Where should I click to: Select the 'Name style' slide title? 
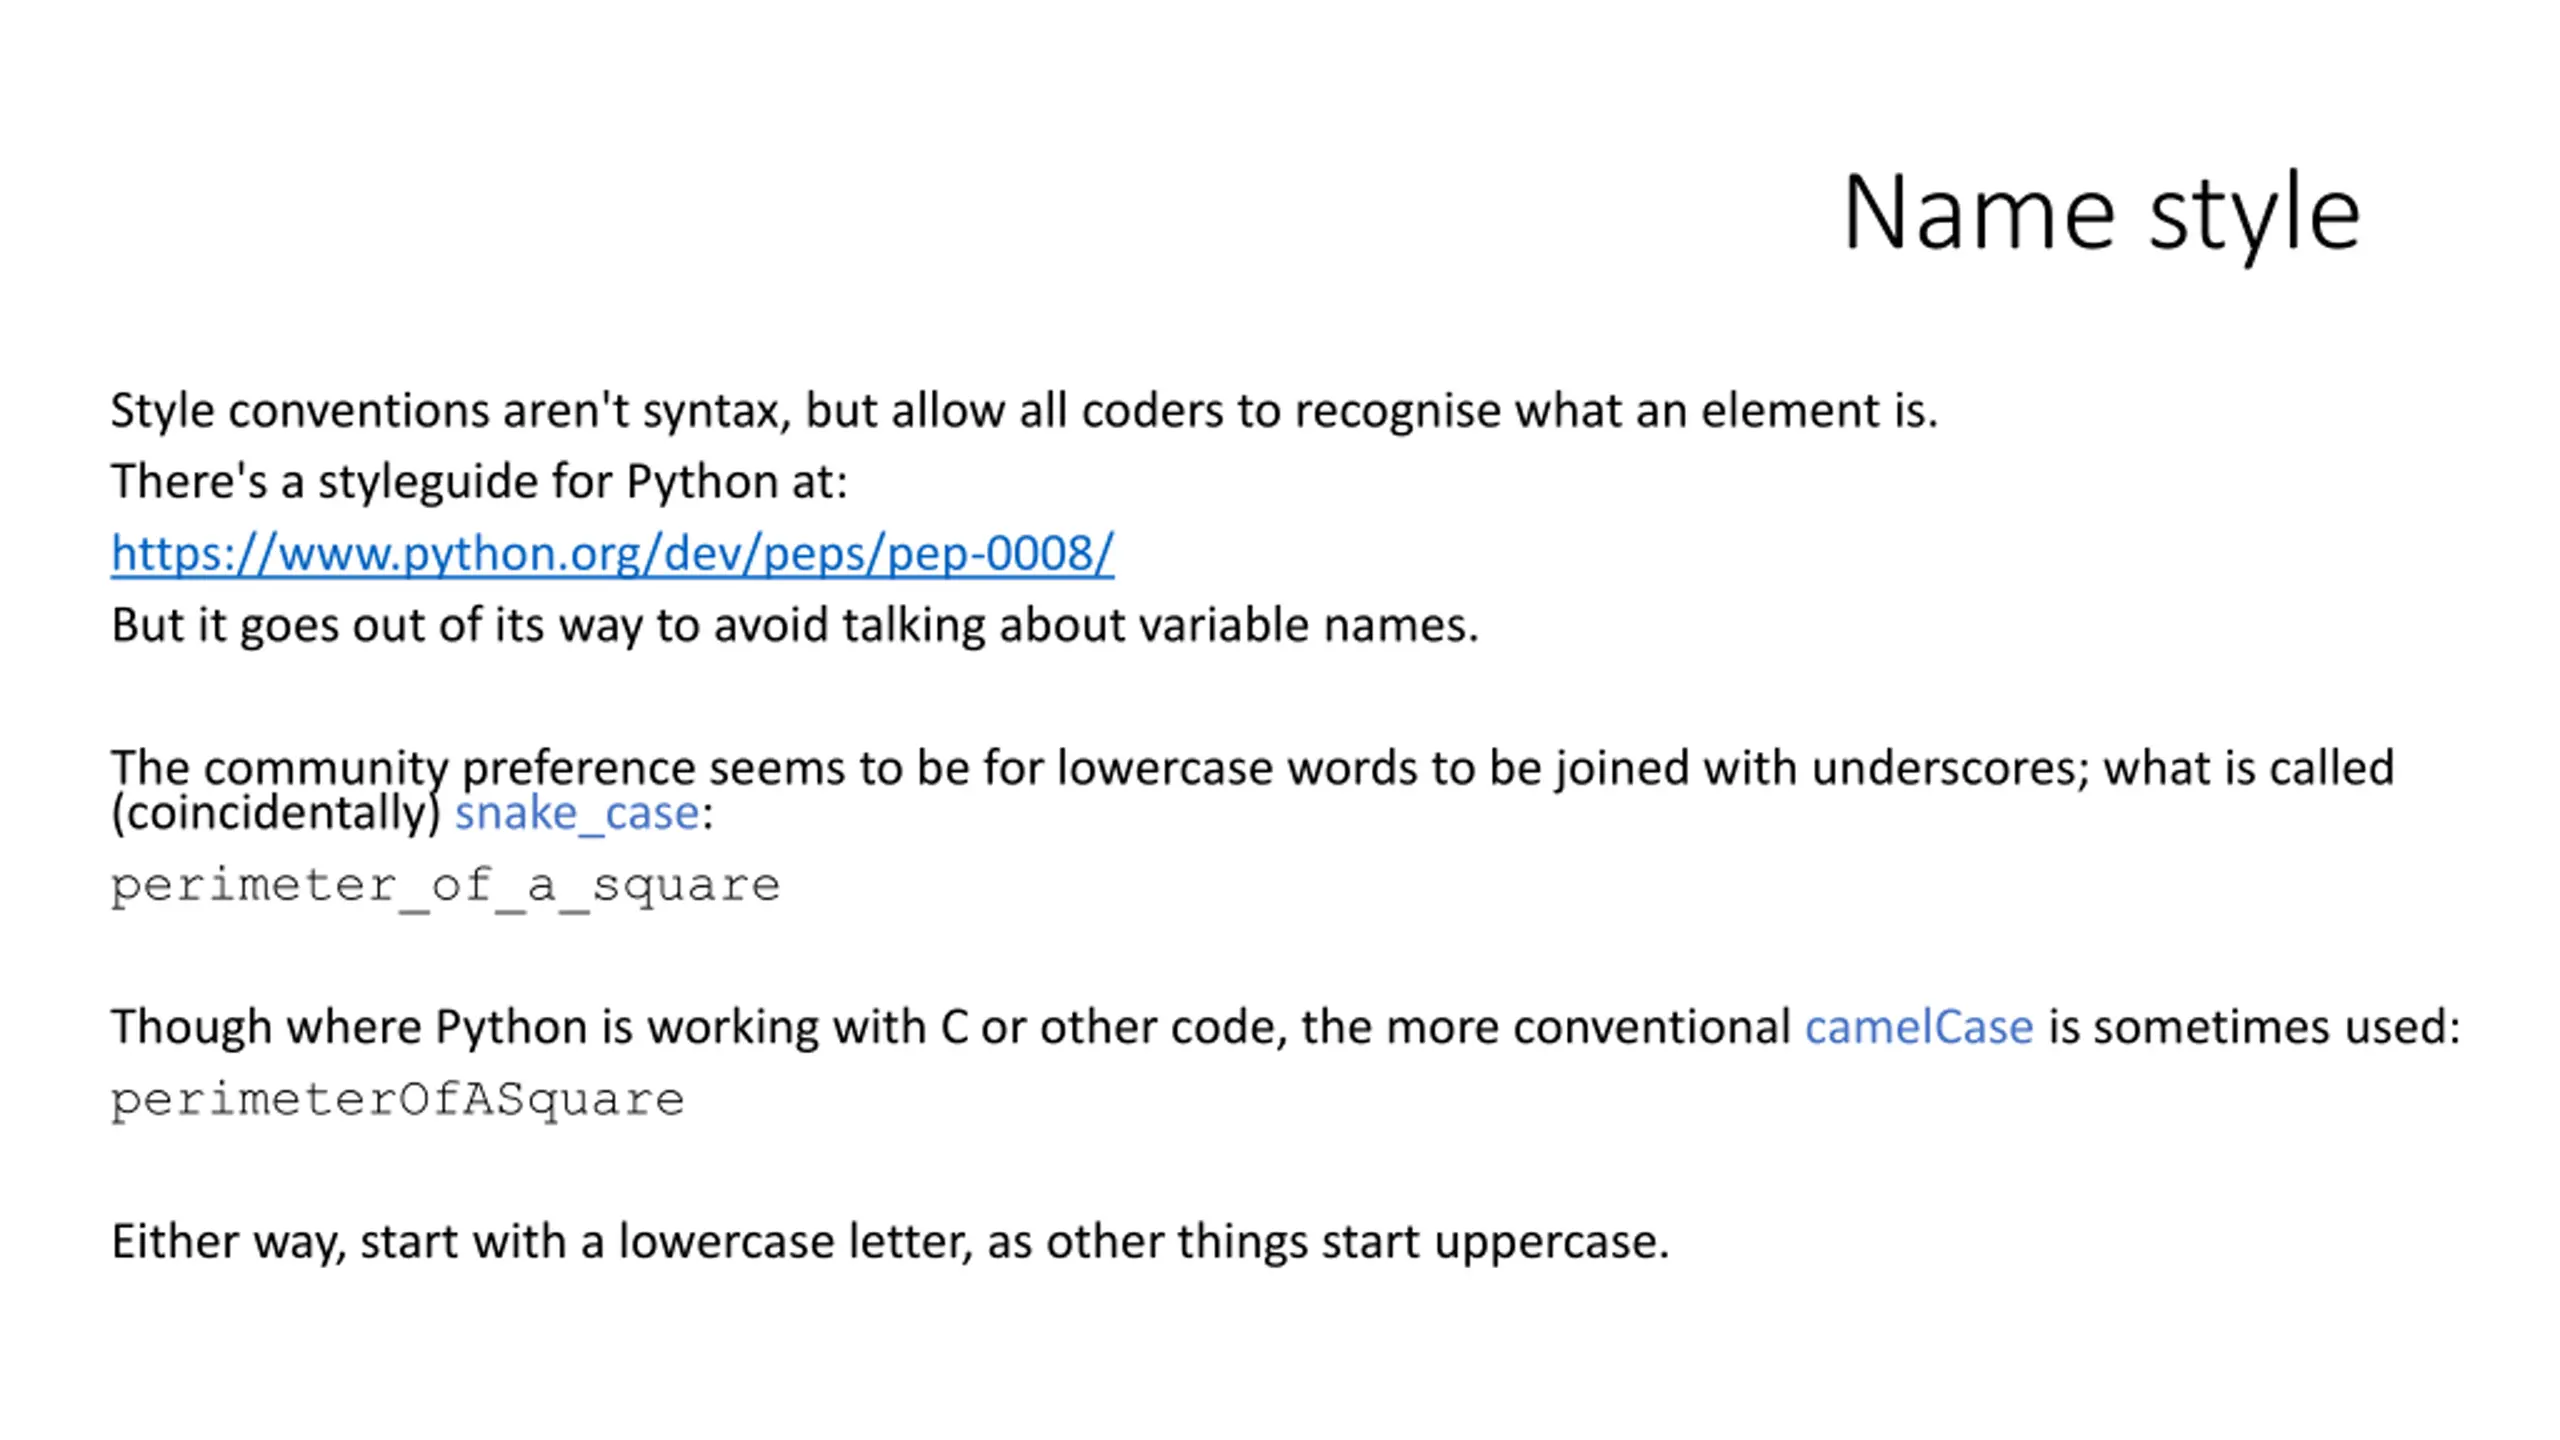(2101, 213)
